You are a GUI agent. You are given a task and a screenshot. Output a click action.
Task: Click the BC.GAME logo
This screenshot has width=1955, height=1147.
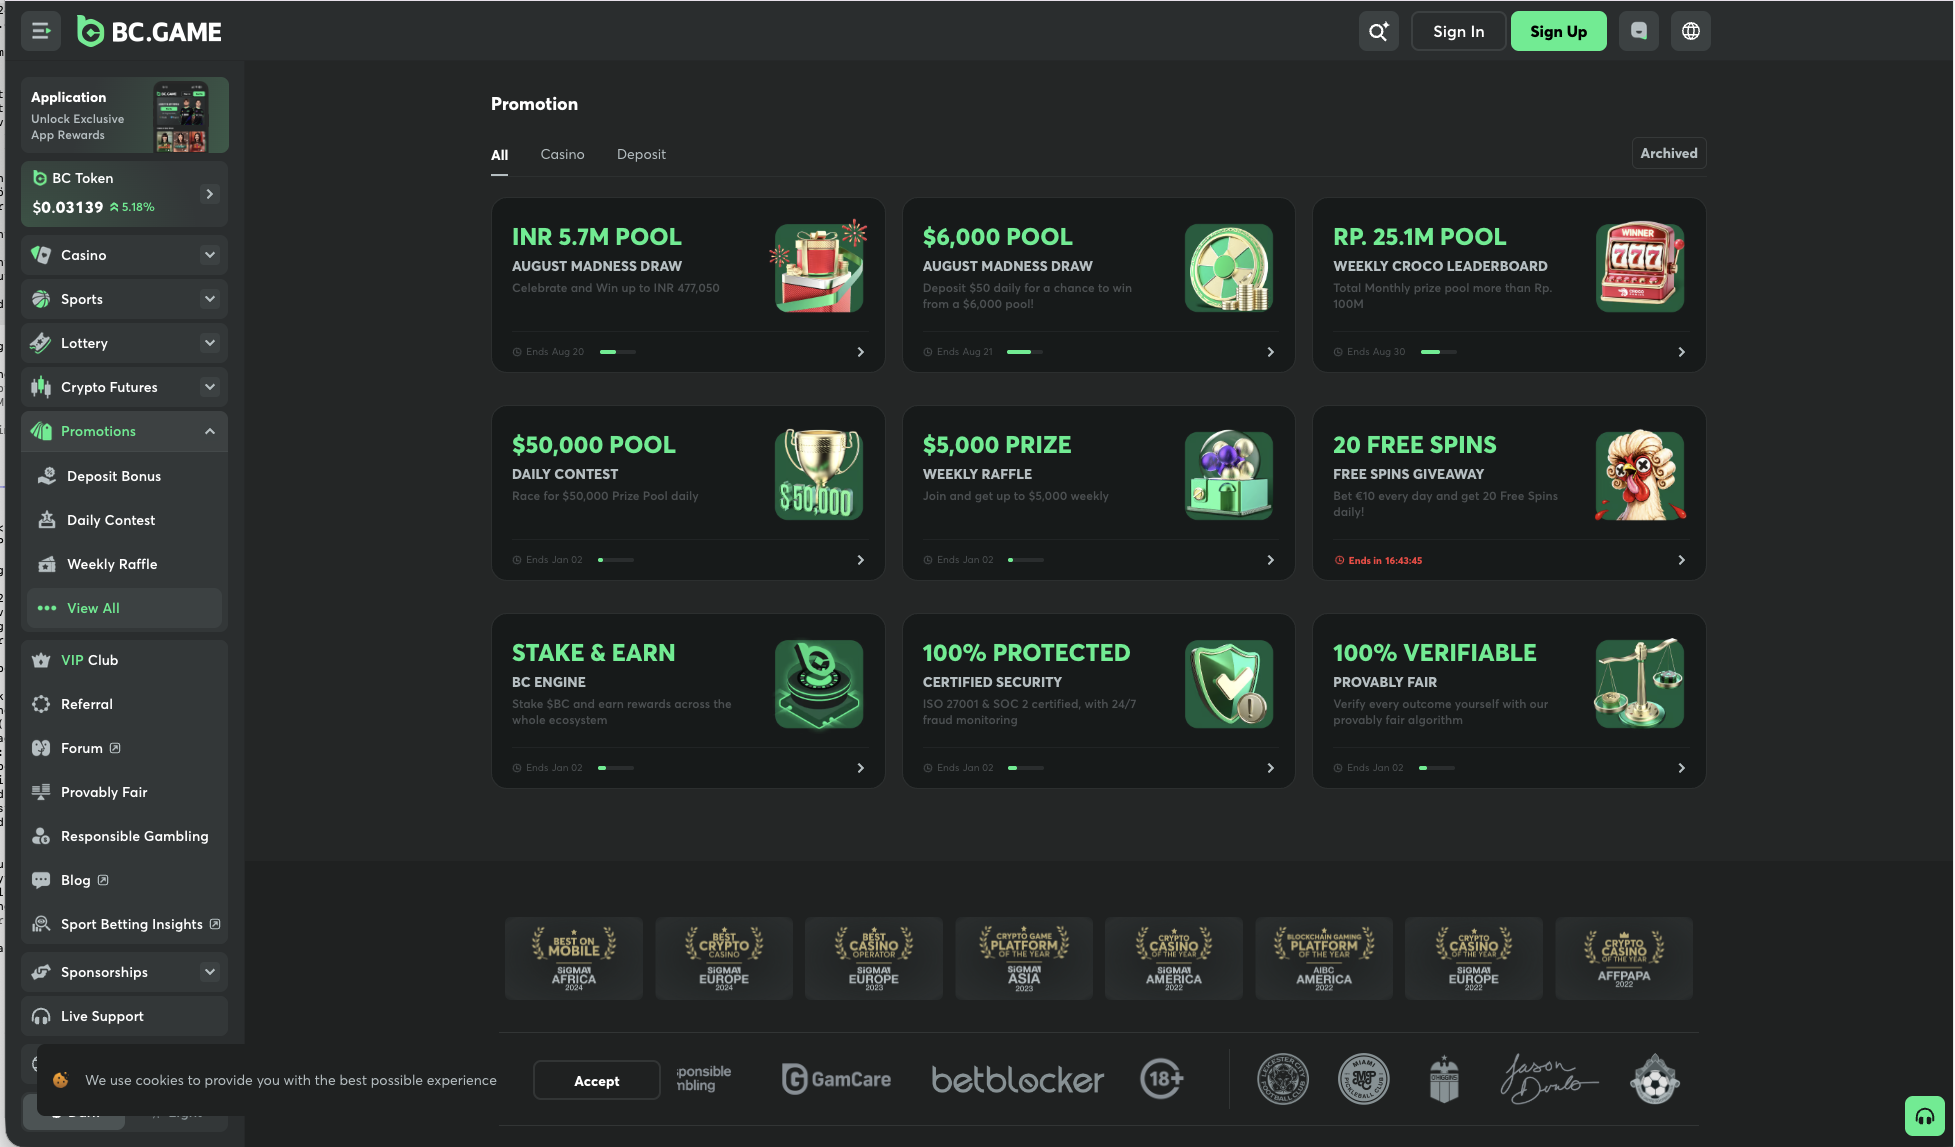tap(150, 32)
